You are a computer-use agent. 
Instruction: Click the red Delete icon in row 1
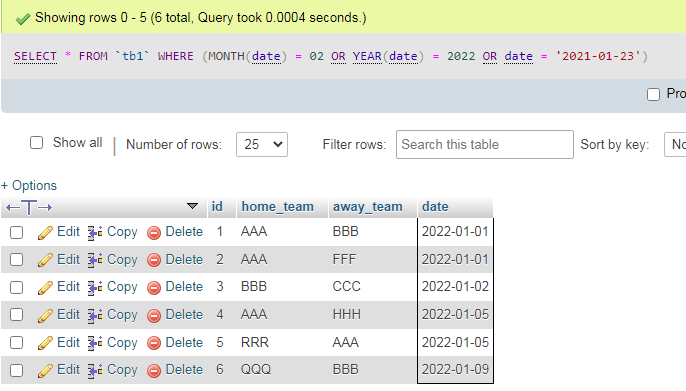click(x=154, y=233)
